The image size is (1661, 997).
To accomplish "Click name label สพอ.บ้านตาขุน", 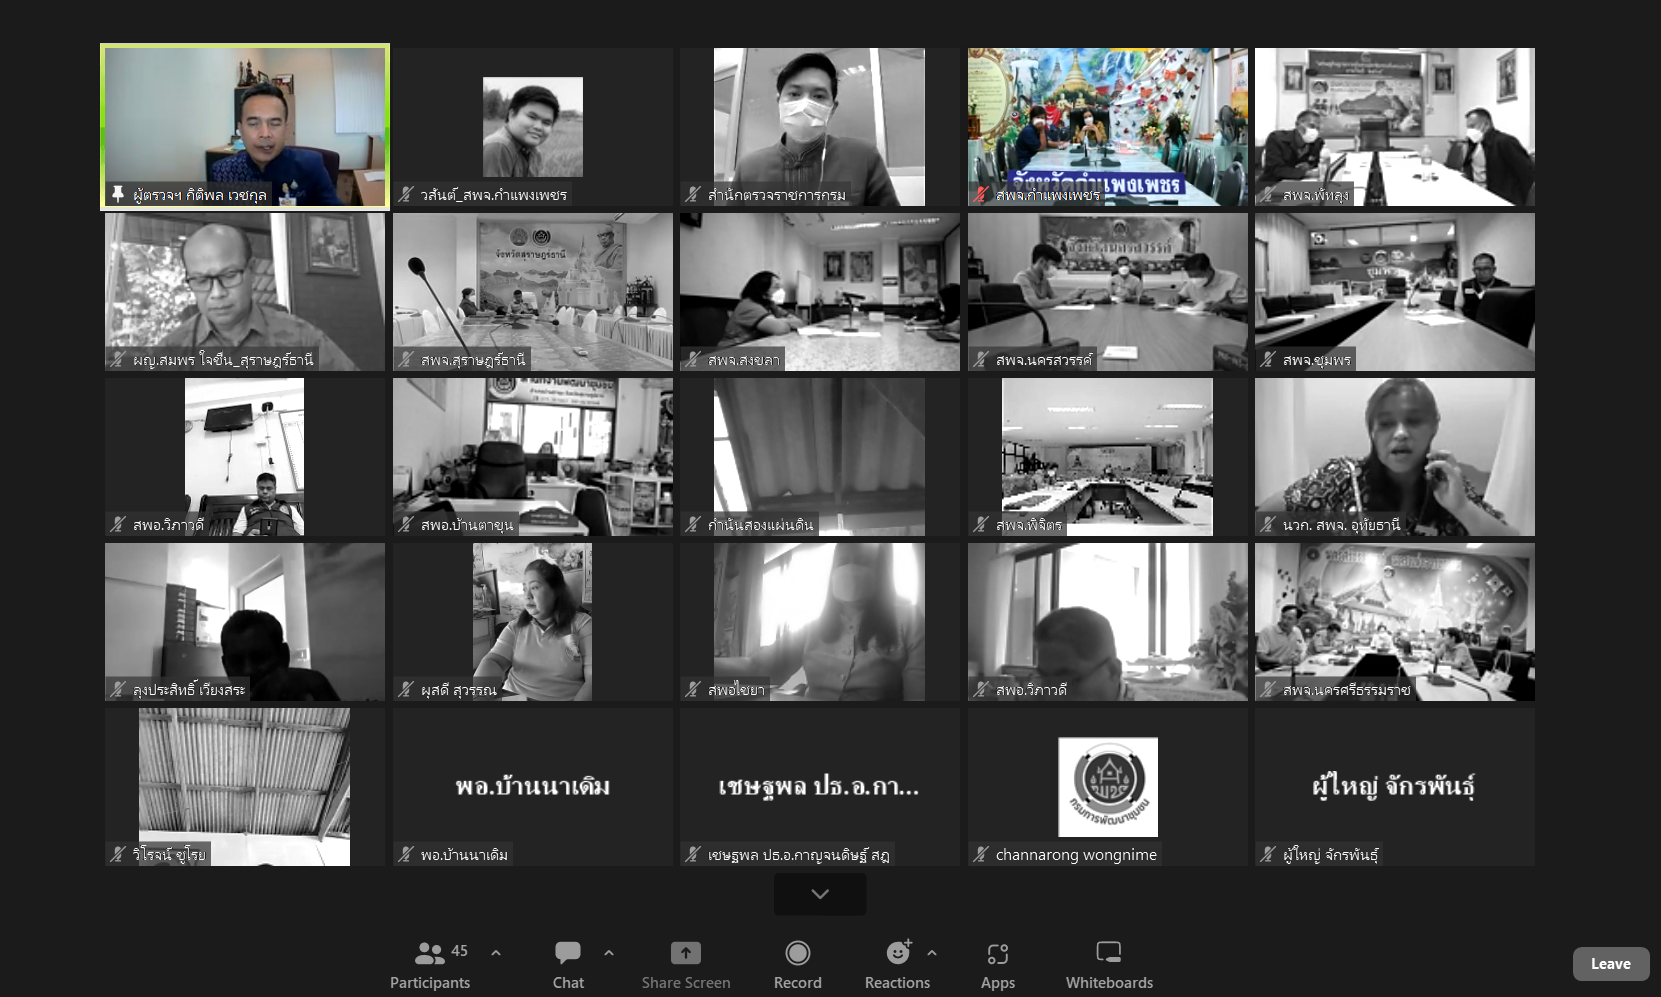I will pyautogui.click(x=467, y=525).
